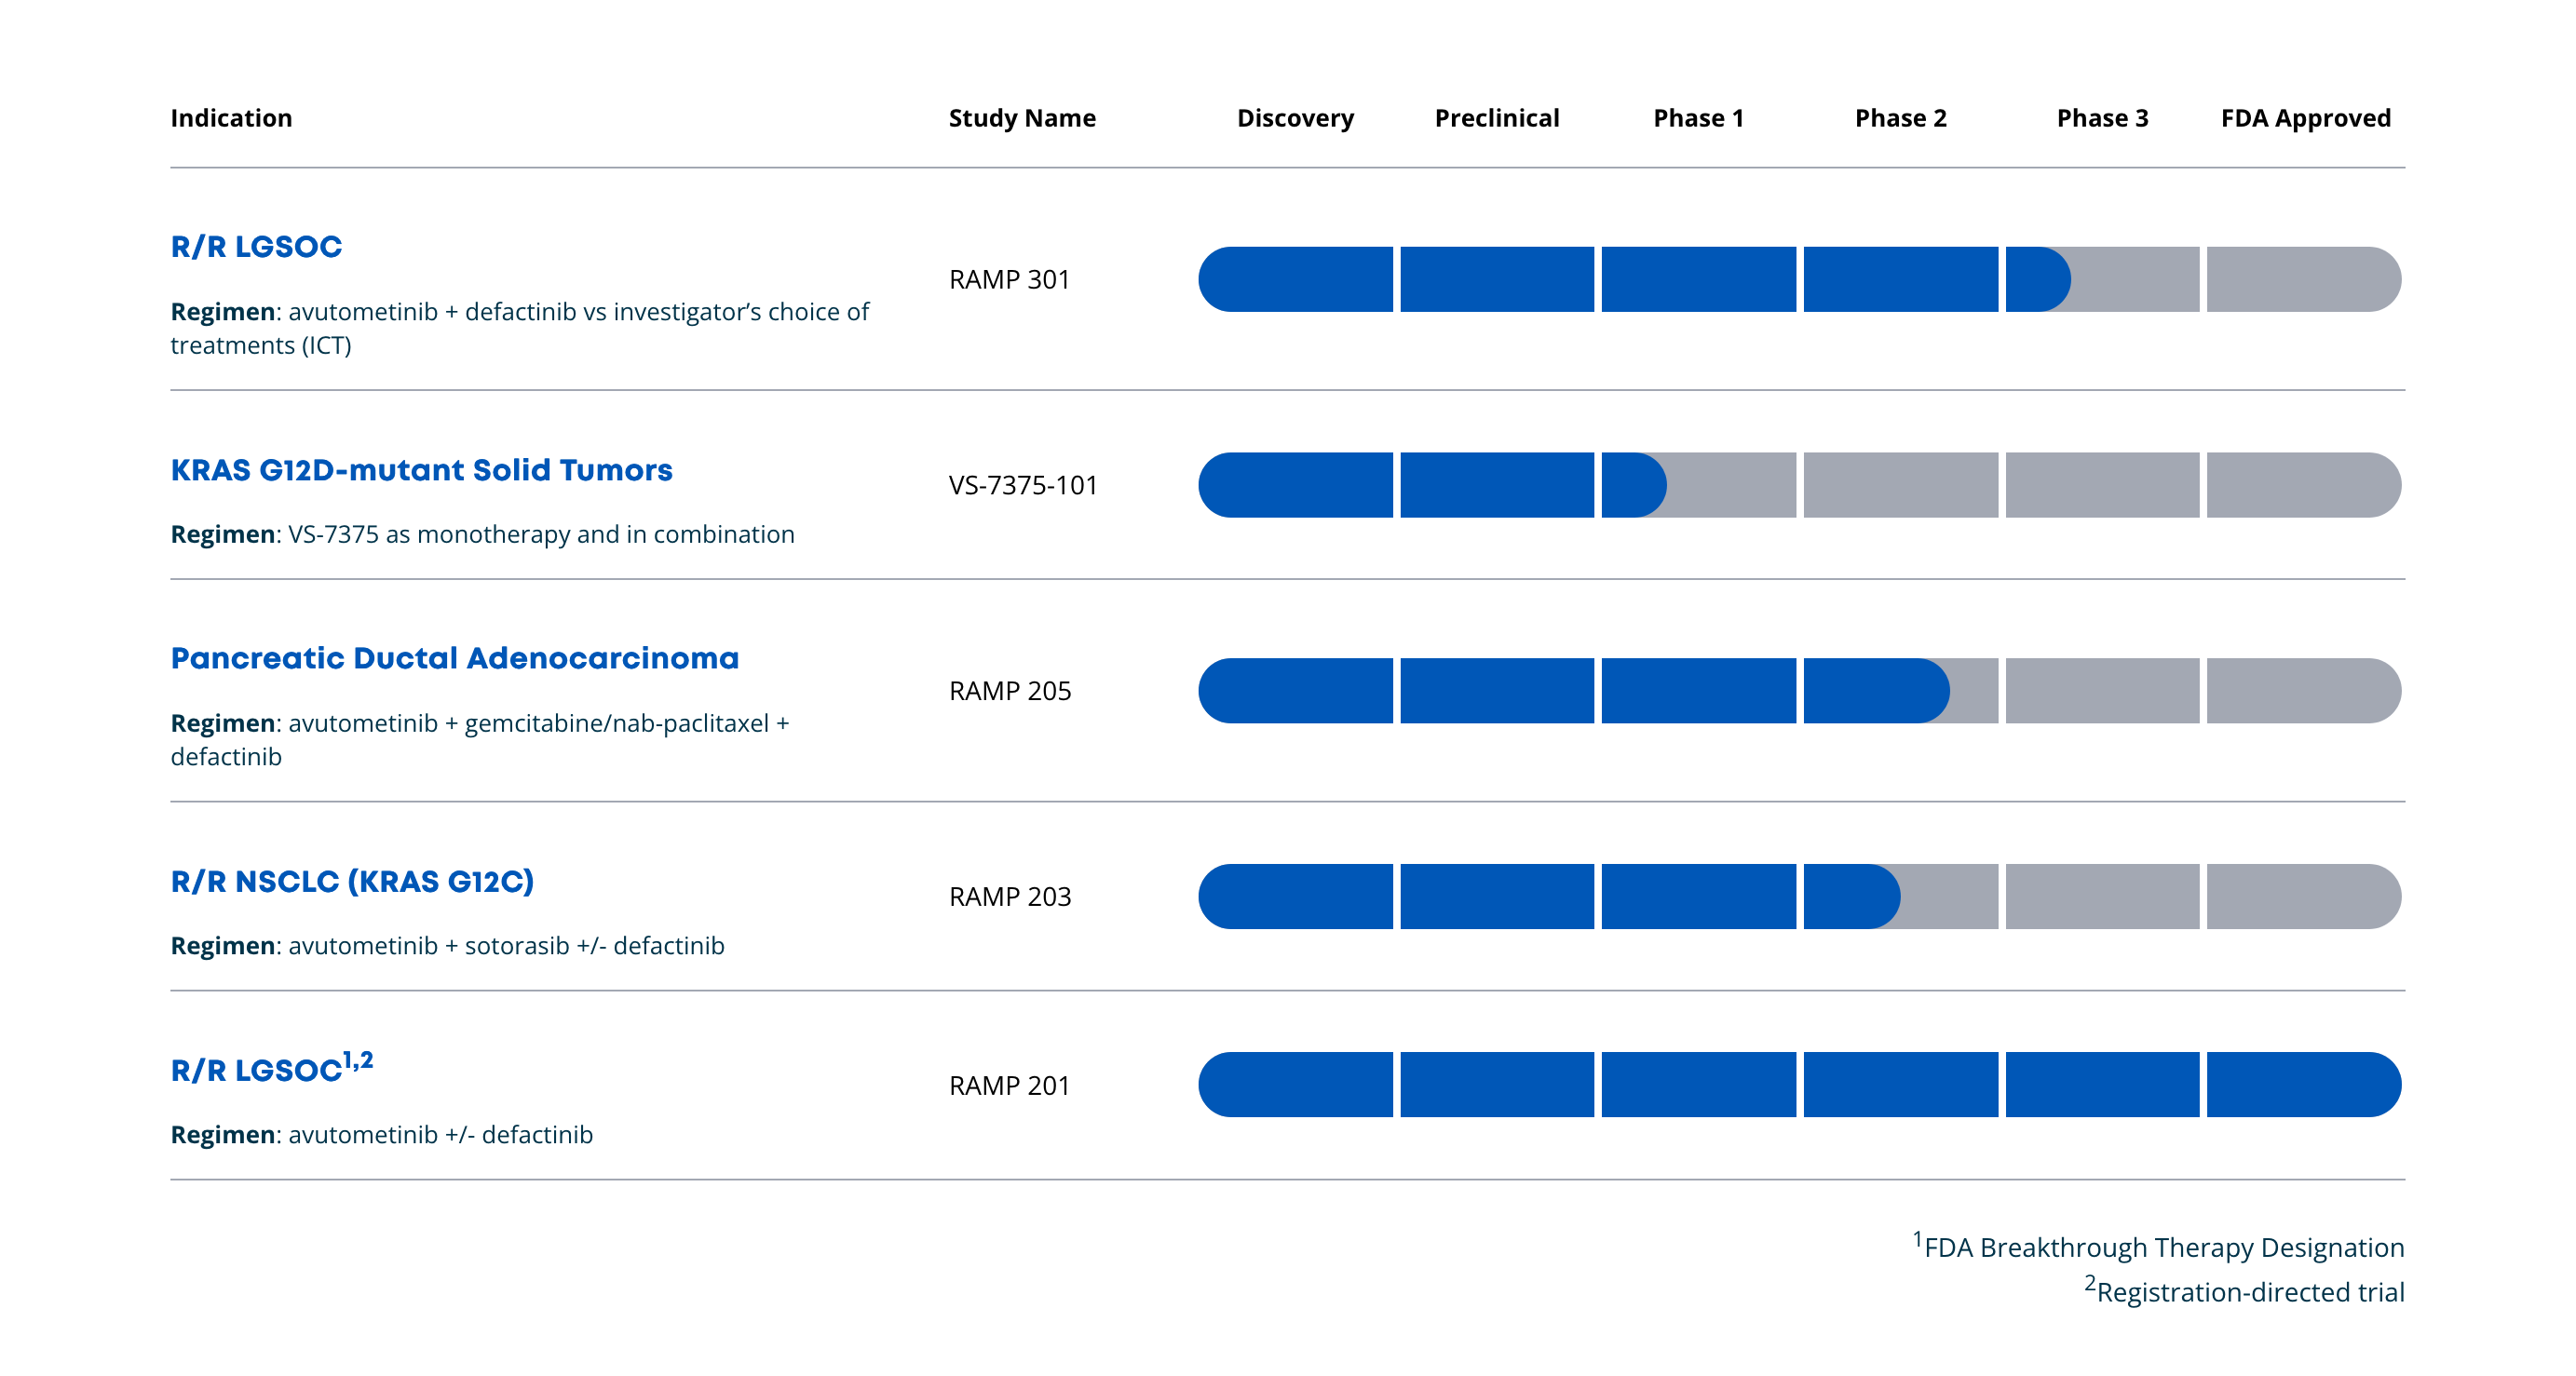Image resolution: width=2576 pixels, height=1376 pixels.
Task: Click the Discovery column header
Action: coord(1295,118)
